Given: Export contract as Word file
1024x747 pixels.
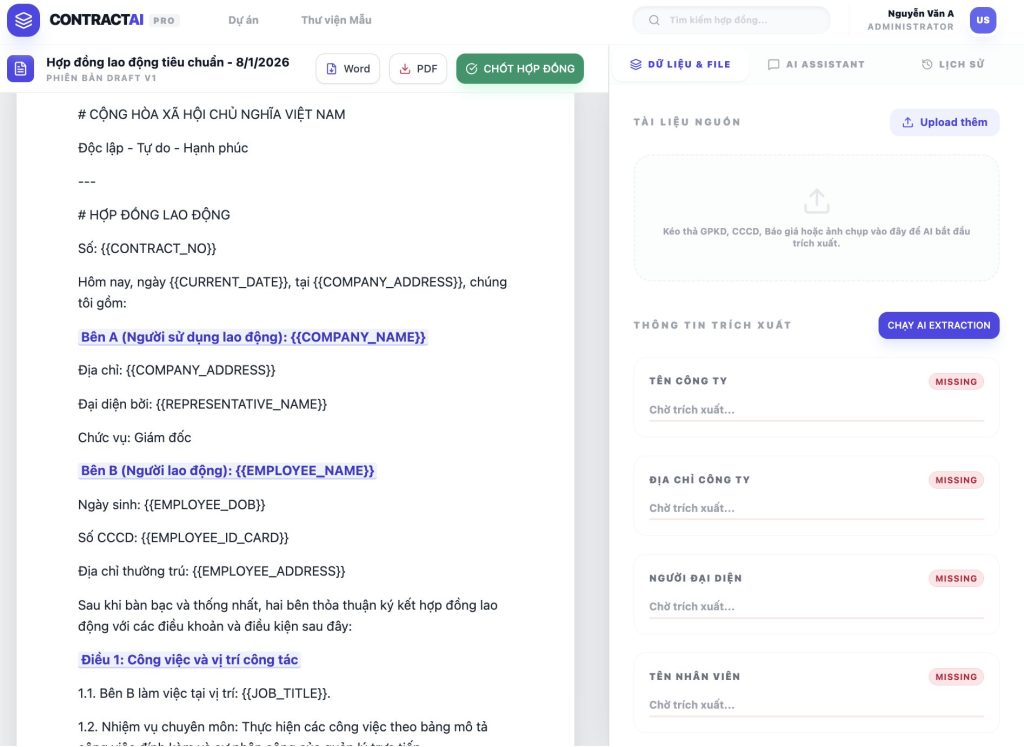Looking at the screenshot, I should coord(347,69).
